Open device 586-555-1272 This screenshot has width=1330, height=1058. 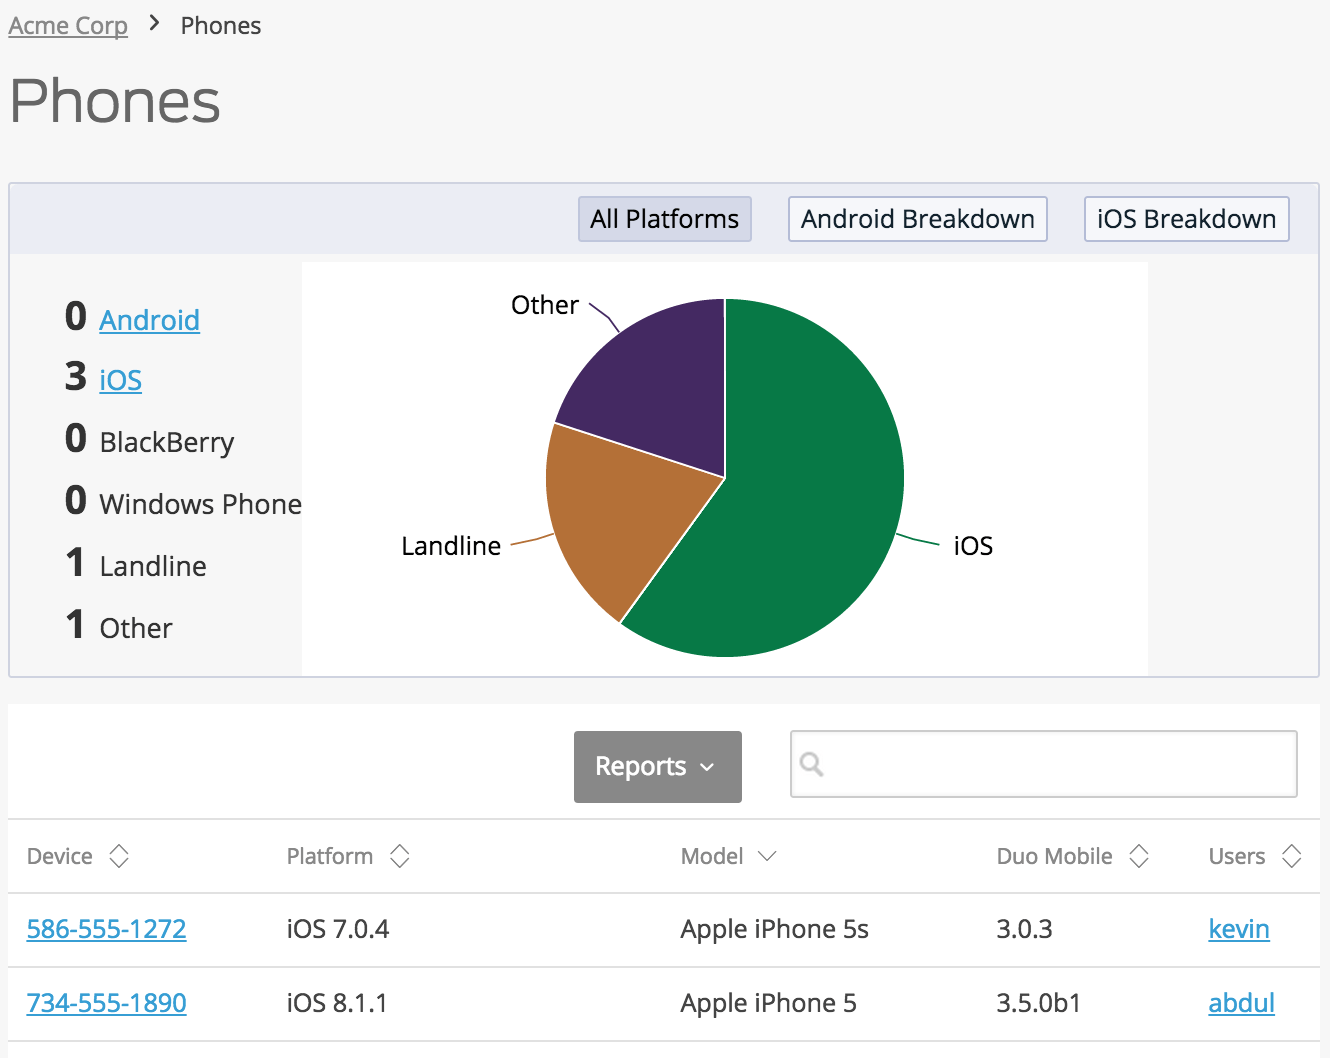click(x=107, y=929)
